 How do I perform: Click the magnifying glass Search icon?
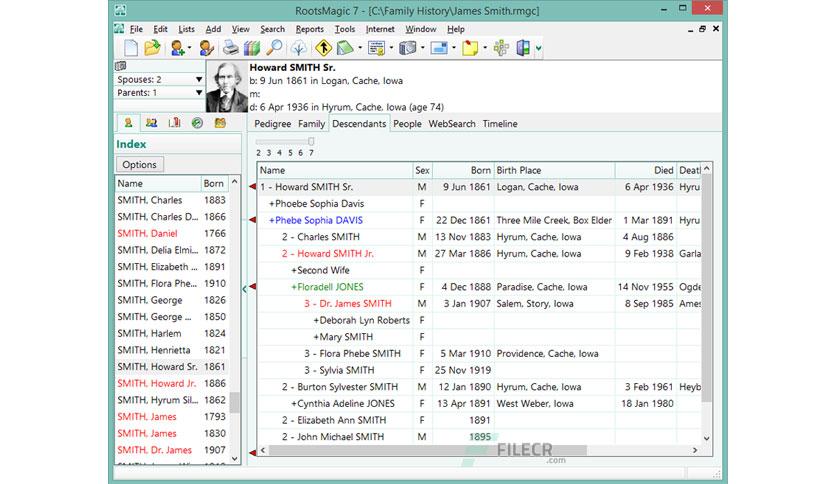274,48
